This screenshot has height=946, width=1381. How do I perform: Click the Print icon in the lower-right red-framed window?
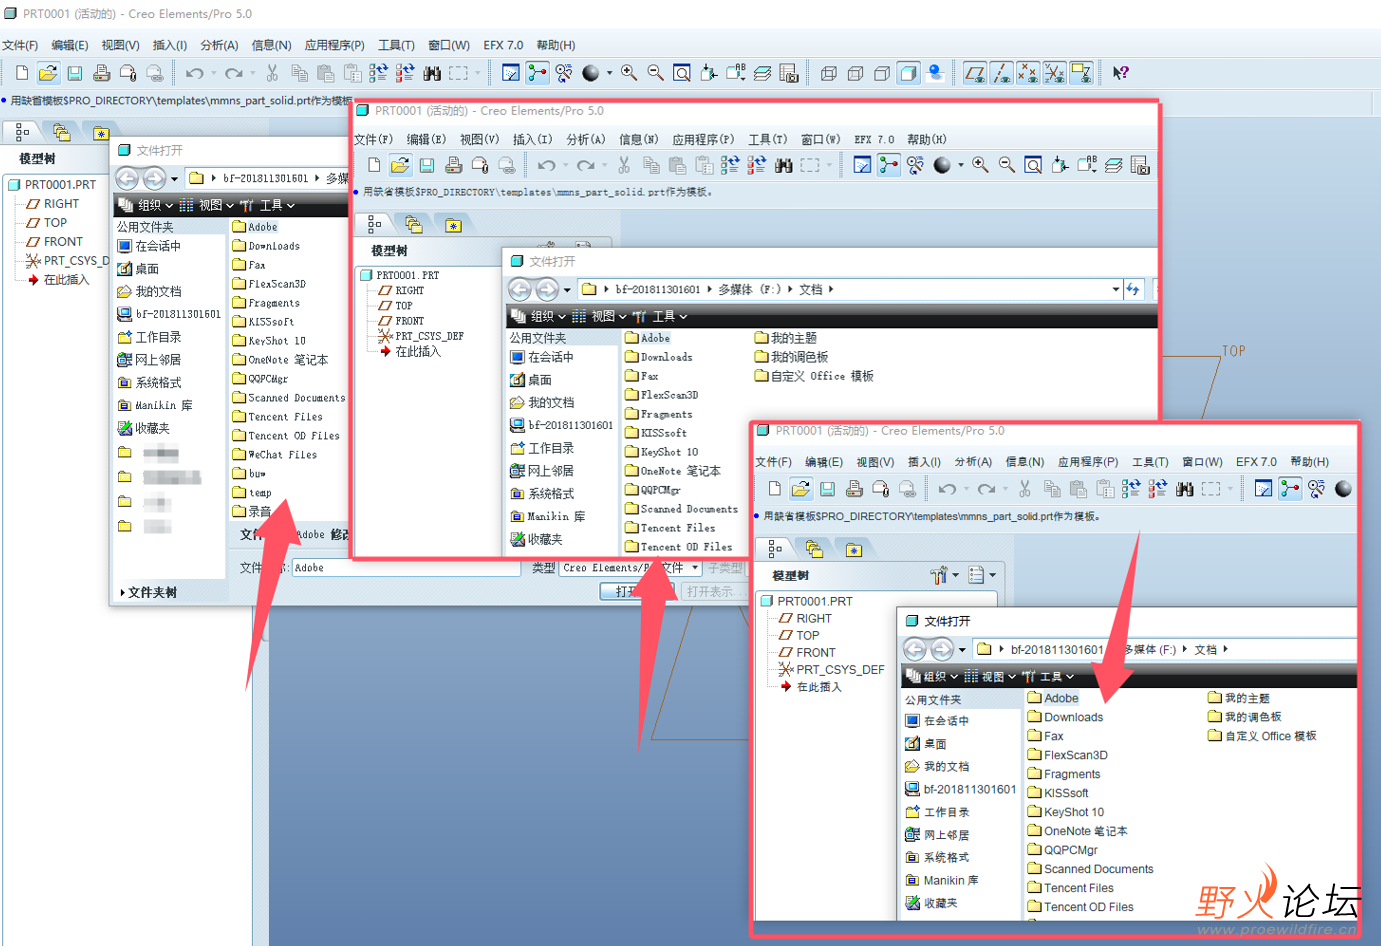click(x=853, y=488)
